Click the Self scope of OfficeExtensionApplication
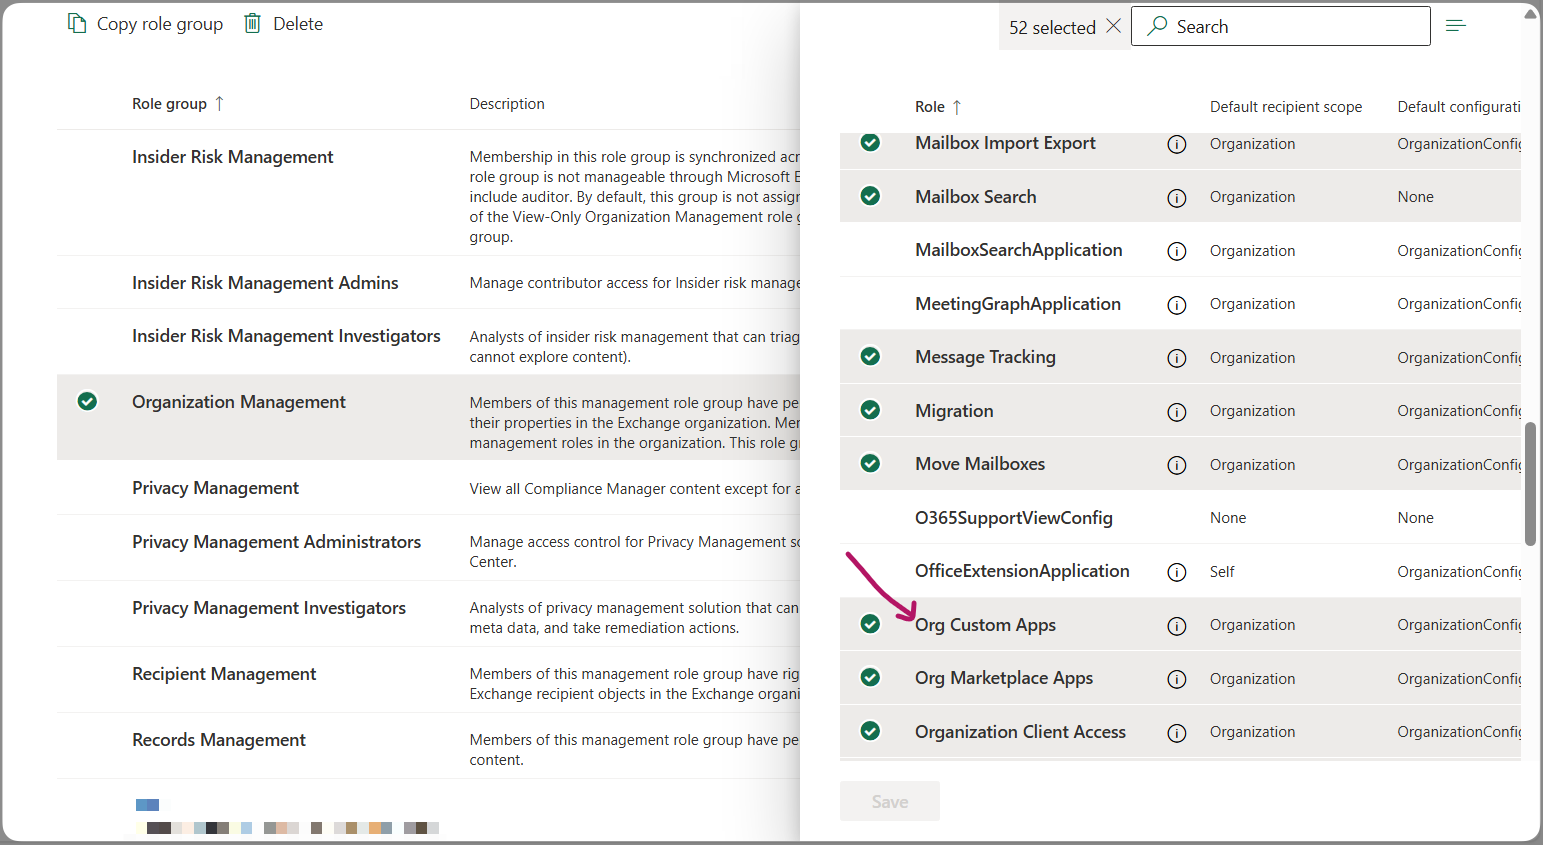 click(1222, 572)
